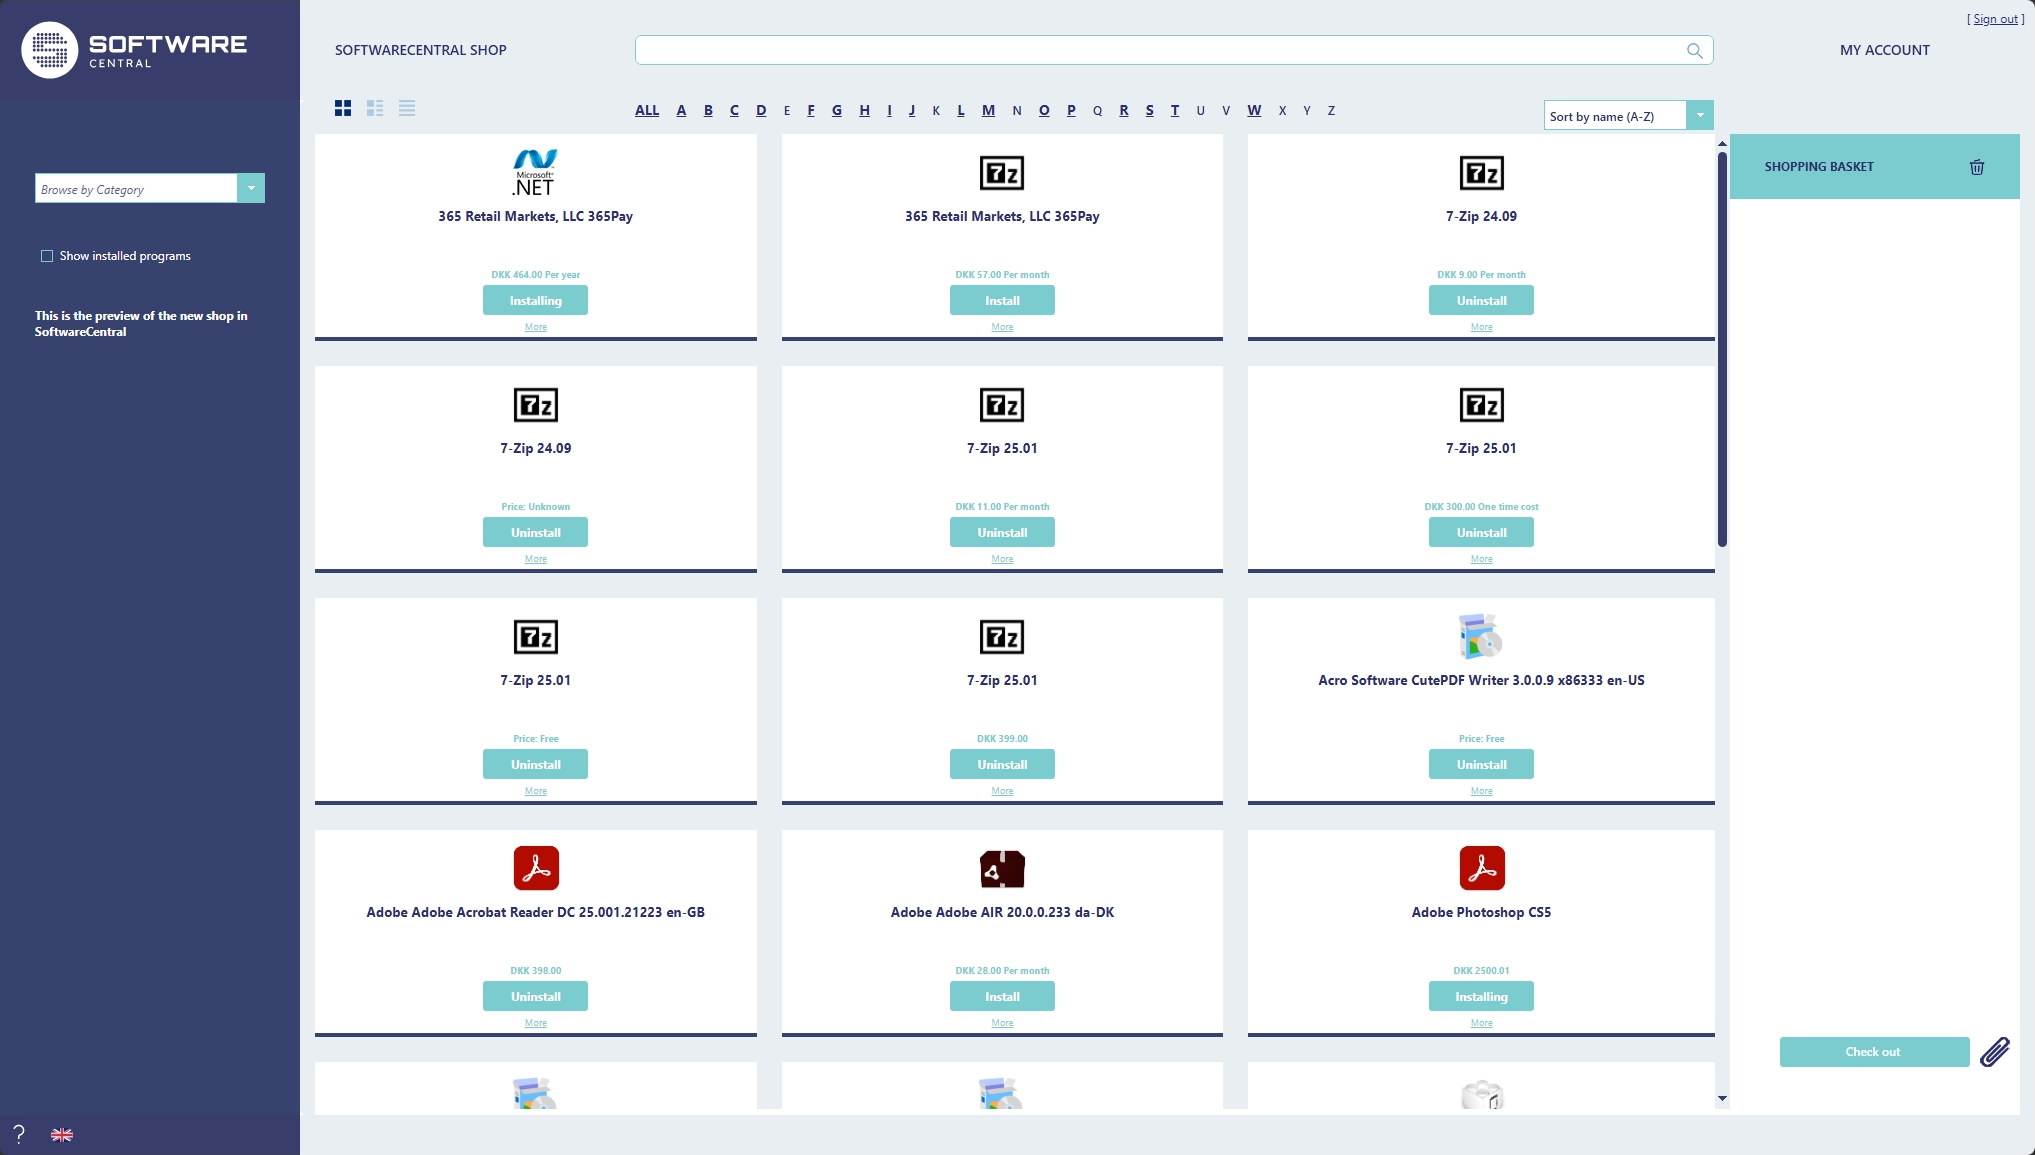Change language with the UK flag icon
Image resolution: width=2035 pixels, height=1155 pixels.
(x=62, y=1135)
